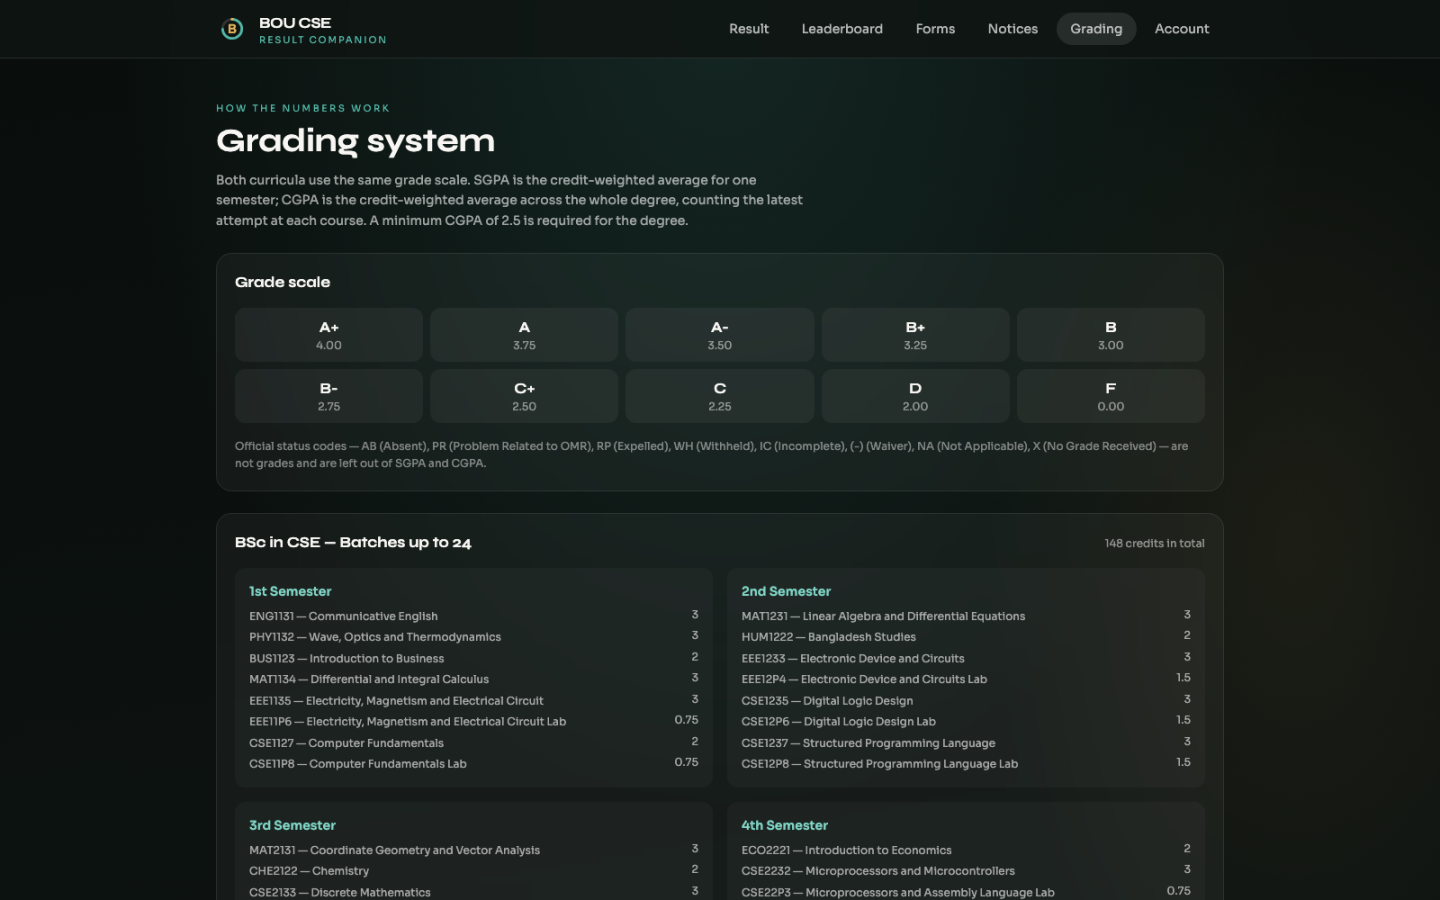This screenshot has height=900, width=1440.
Task: Click the A- 3.50 grade card
Action: pos(720,335)
